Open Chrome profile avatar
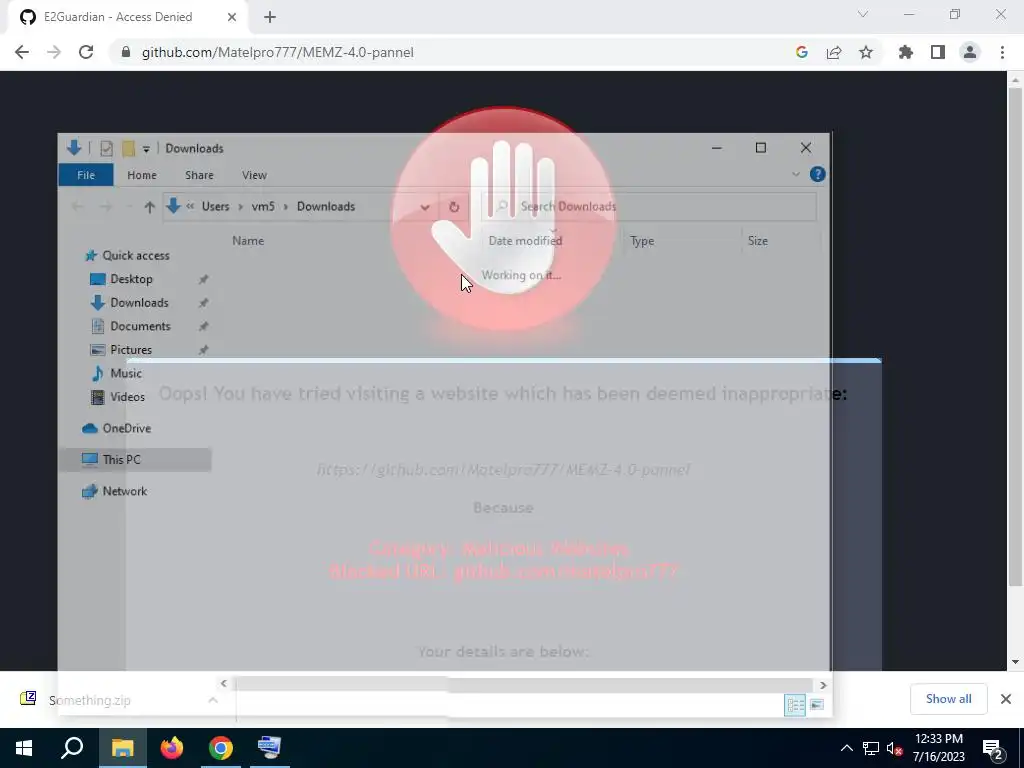The image size is (1024, 768). click(x=970, y=52)
